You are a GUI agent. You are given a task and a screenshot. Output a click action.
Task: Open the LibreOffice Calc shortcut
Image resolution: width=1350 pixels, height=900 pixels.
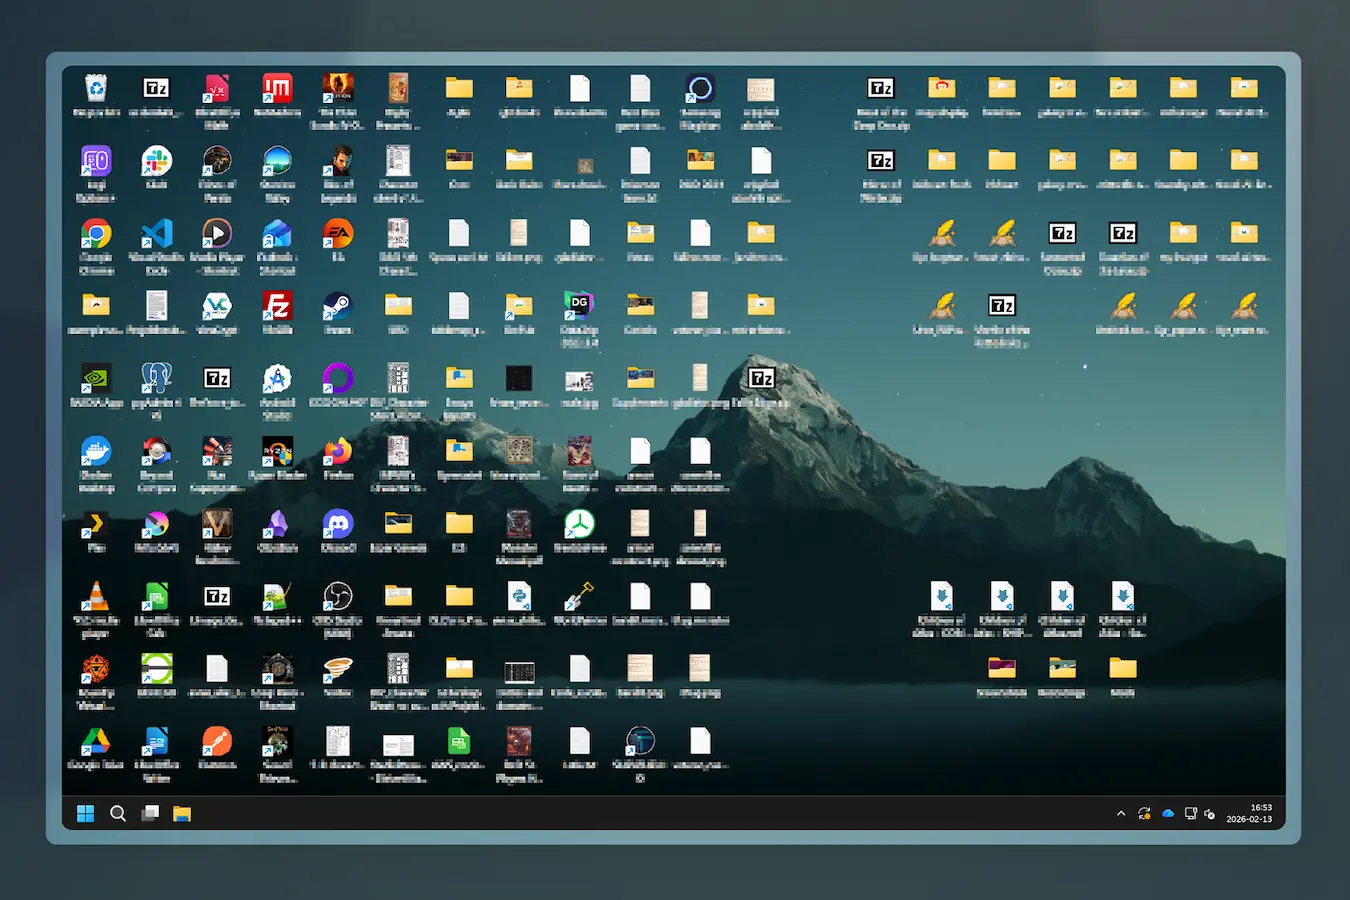click(x=156, y=596)
